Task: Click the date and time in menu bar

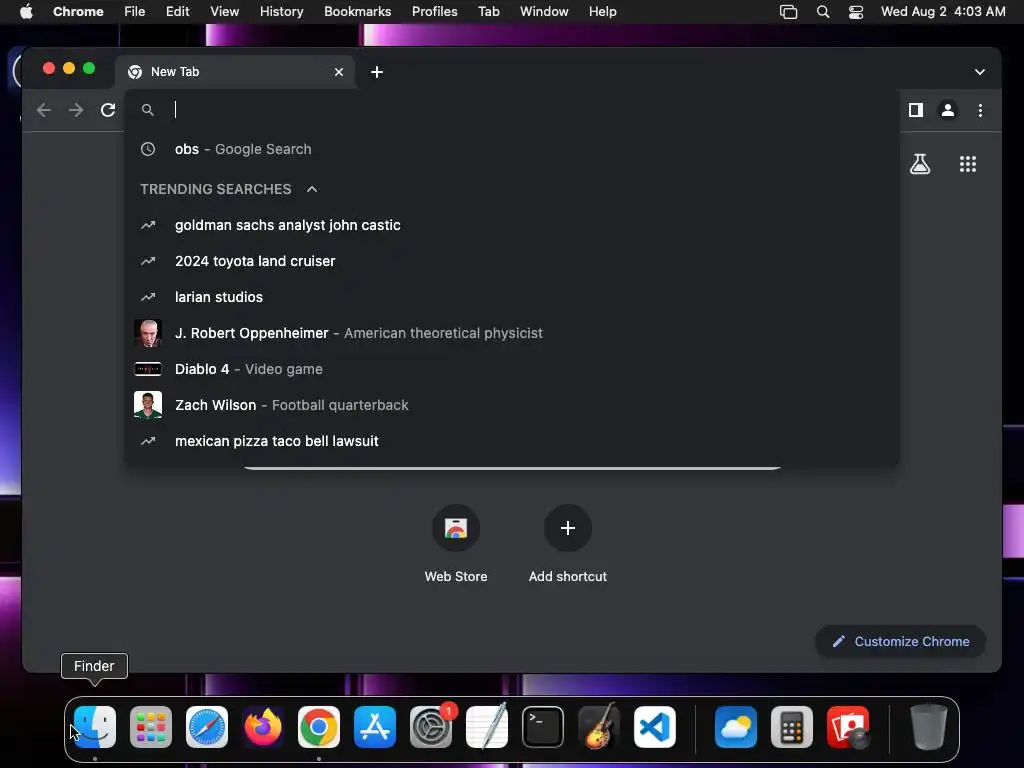Action: click(x=943, y=12)
